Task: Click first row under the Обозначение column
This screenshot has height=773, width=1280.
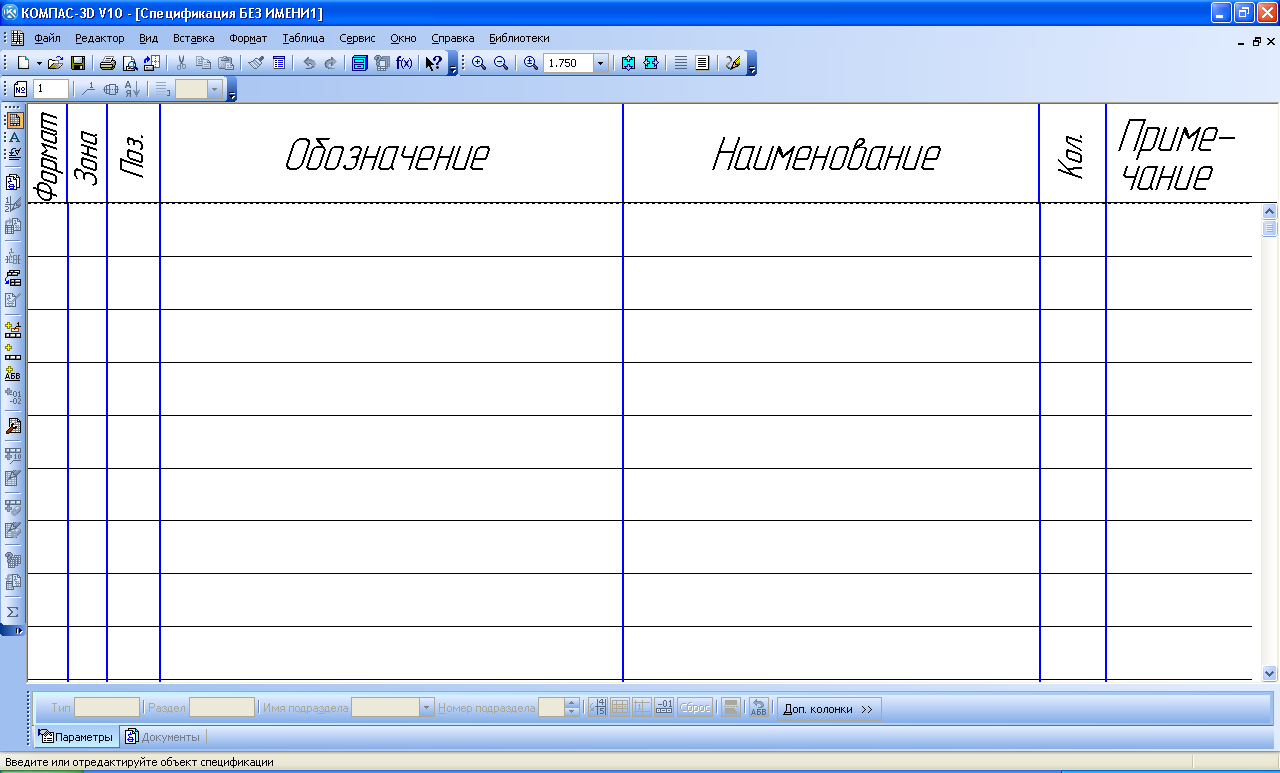Action: tap(391, 230)
